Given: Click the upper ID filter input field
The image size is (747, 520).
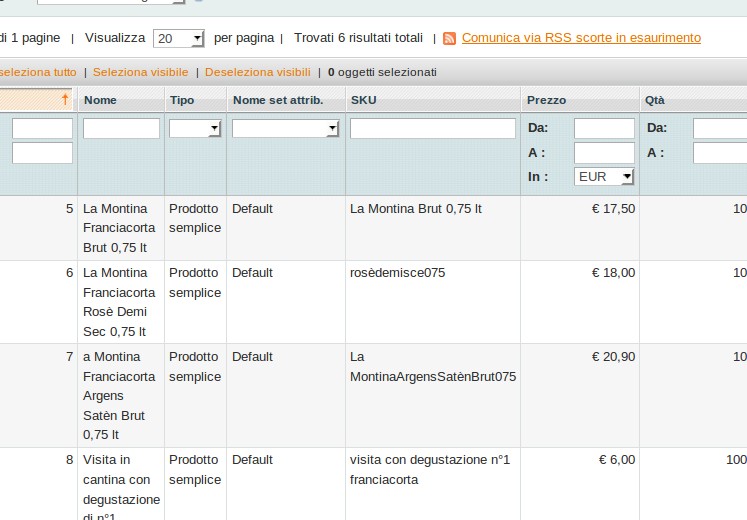Looking at the screenshot, I should click(x=42, y=129).
